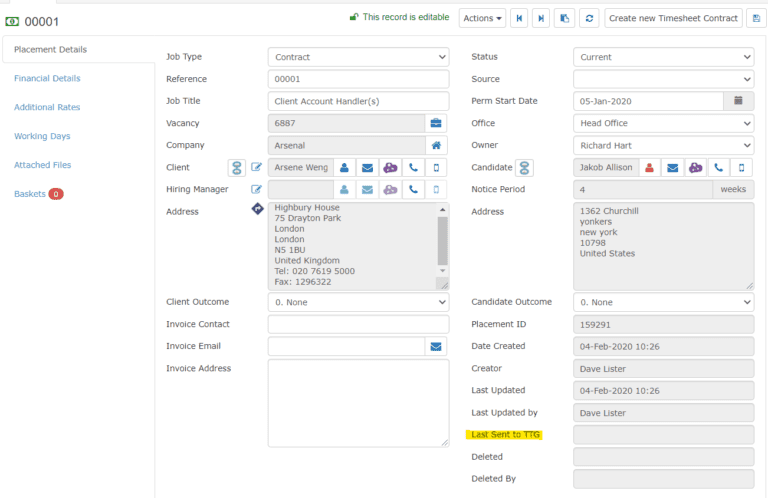768x498 pixels.
Task: Click into the Invoice Contact field
Action: point(358,324)
